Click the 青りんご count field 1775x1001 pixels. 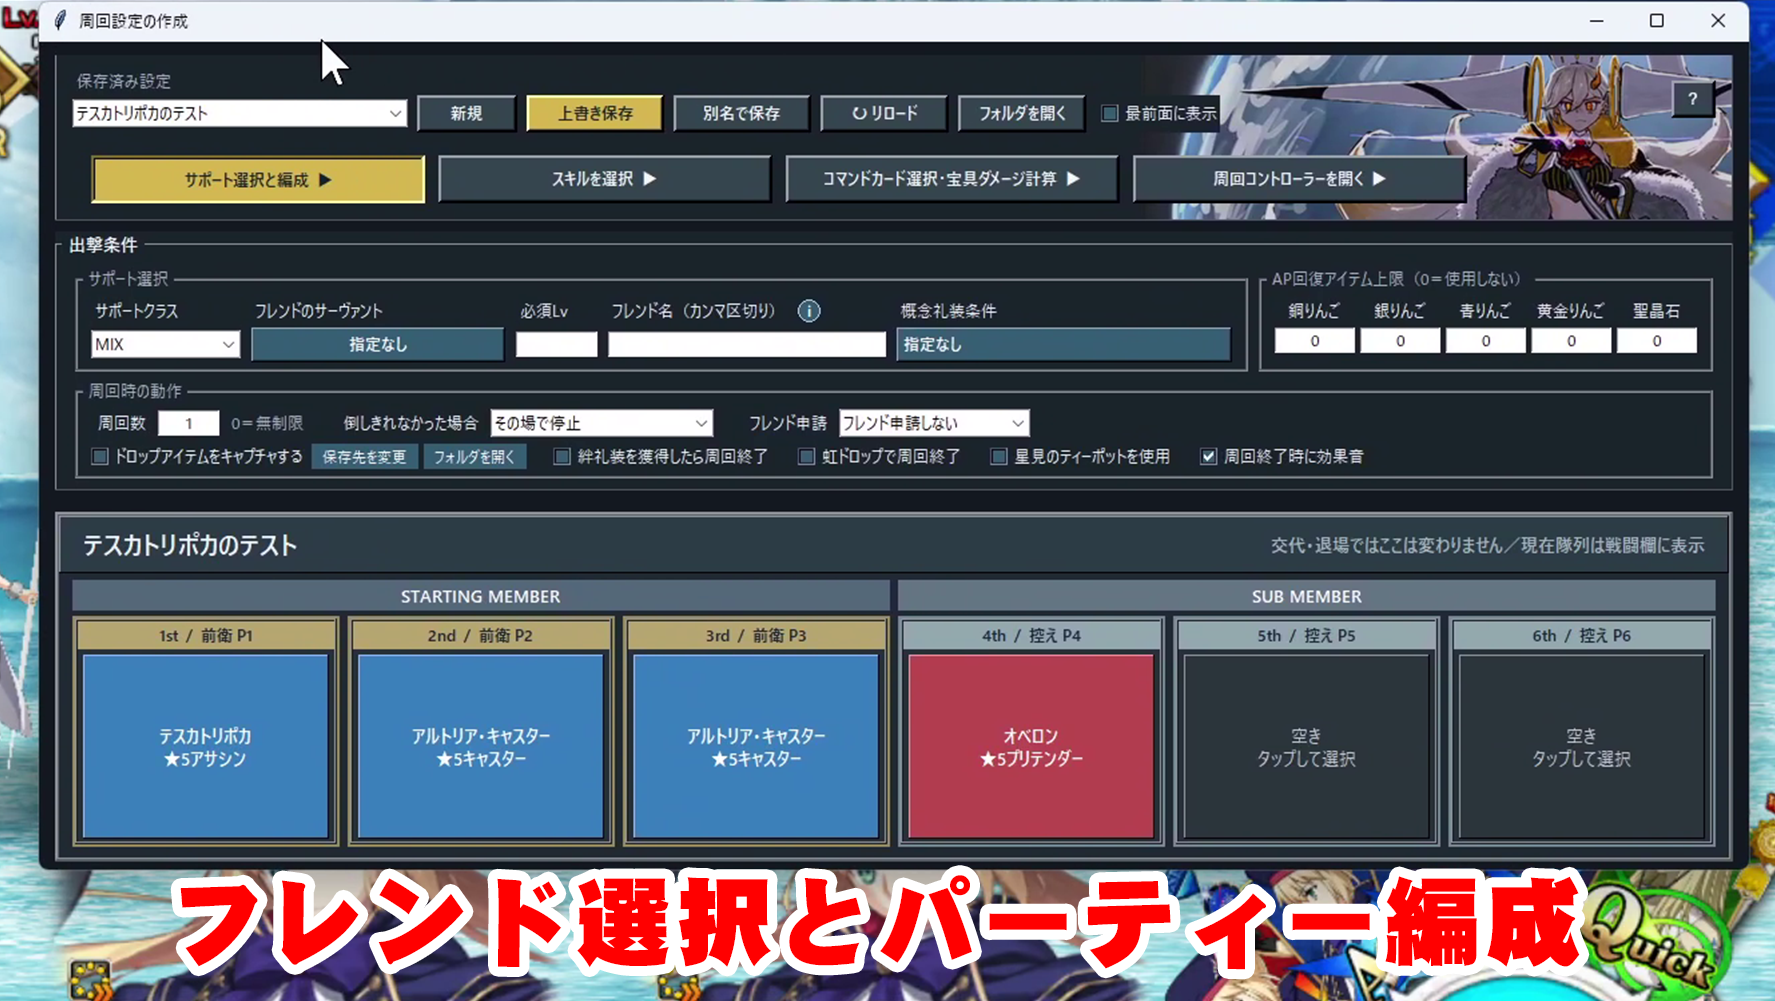(1486, 341)
